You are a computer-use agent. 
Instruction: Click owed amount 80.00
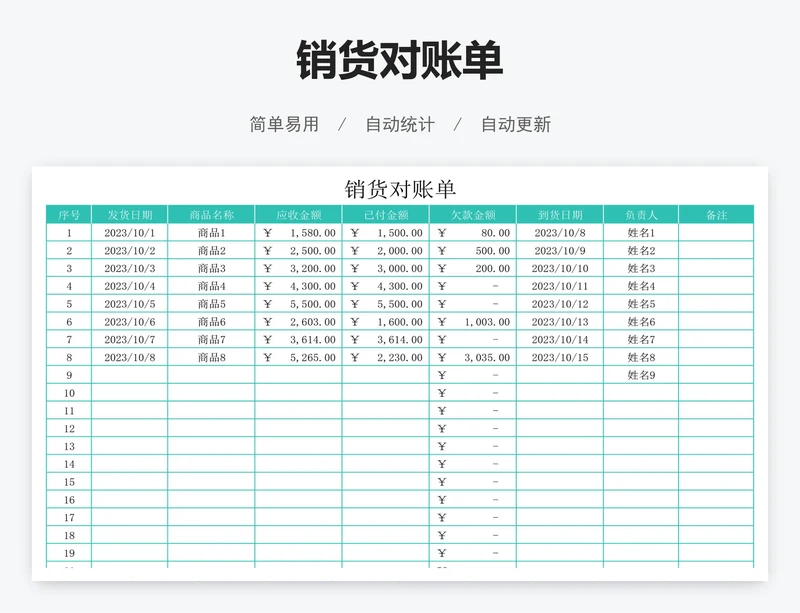473,233
